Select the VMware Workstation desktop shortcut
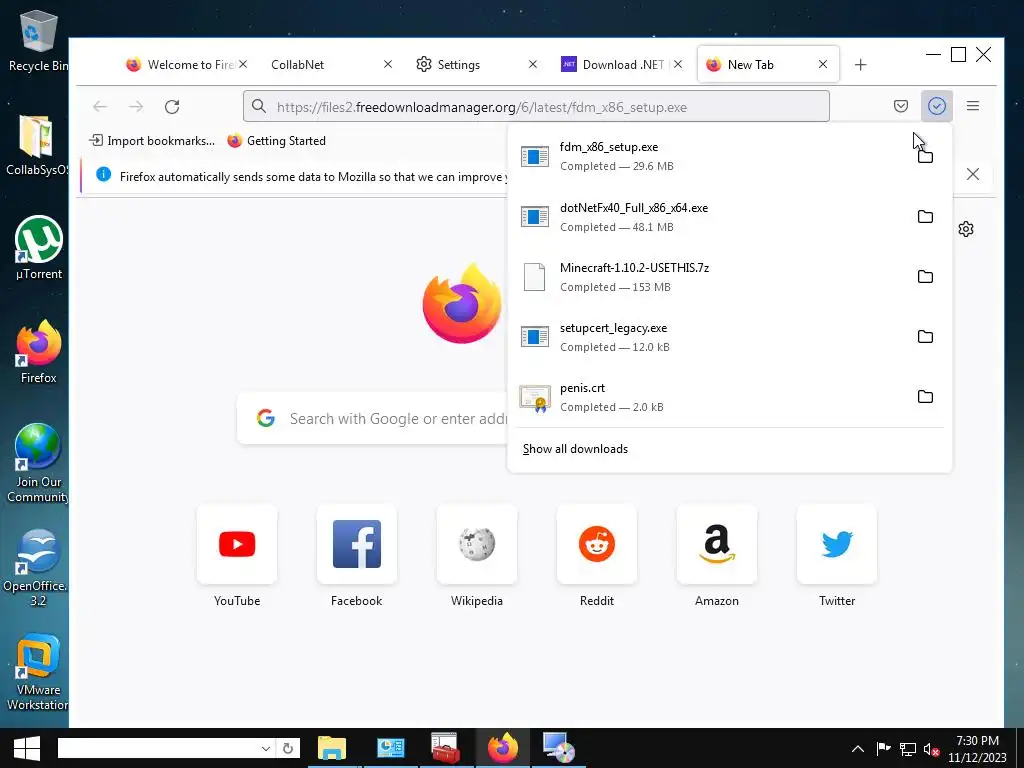Screen dimensions: 1024x768 pos(37,672)
